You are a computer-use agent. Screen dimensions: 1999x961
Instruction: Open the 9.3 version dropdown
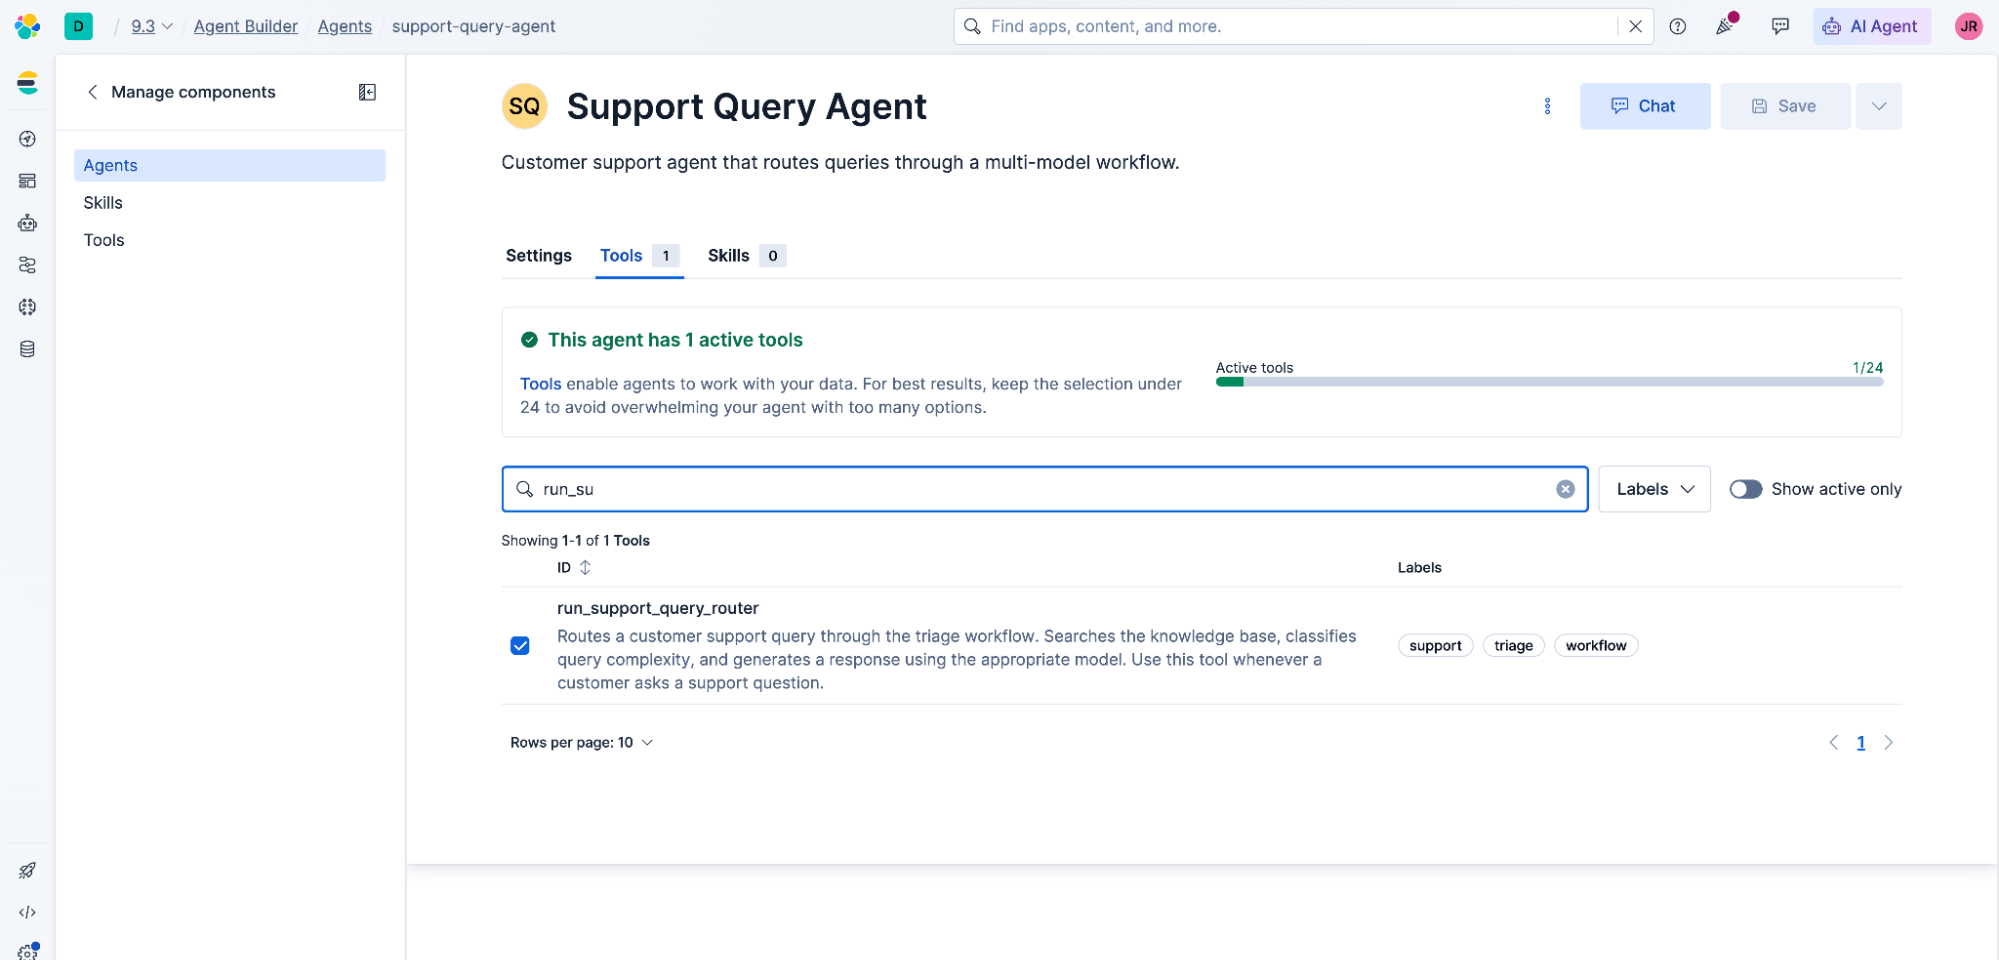point(152,26)
